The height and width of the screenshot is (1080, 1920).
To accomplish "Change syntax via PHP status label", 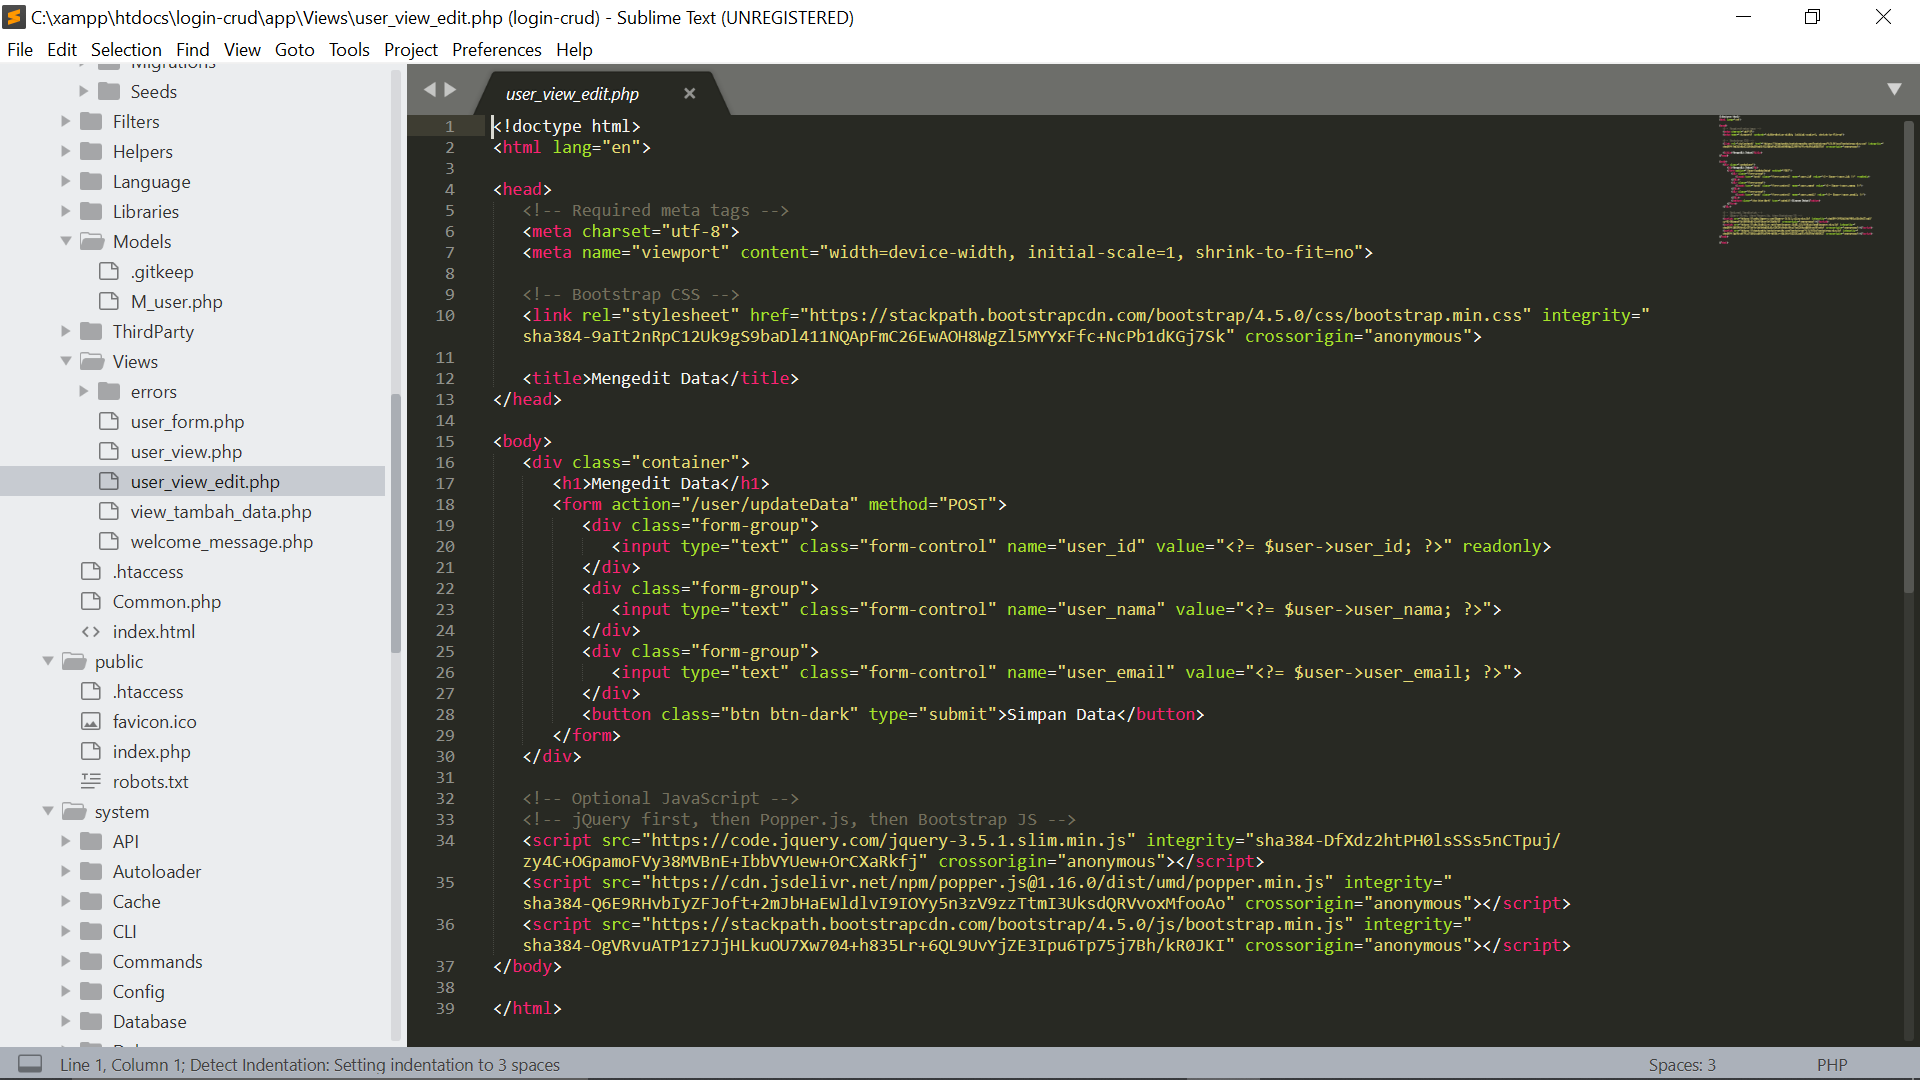I will (x=1832, y=1065).
